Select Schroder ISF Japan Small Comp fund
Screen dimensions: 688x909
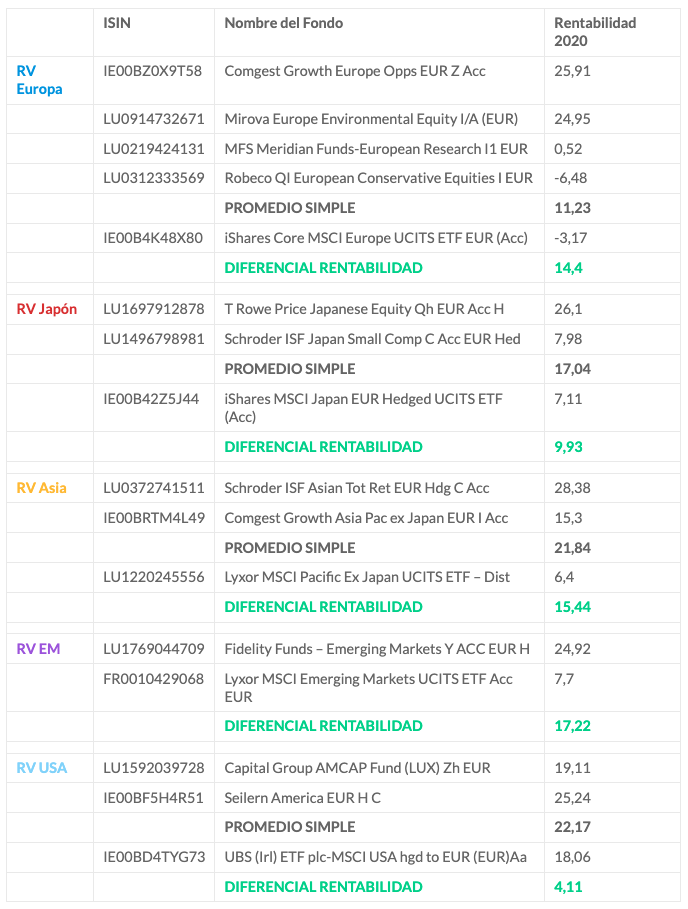pos(372,339)
